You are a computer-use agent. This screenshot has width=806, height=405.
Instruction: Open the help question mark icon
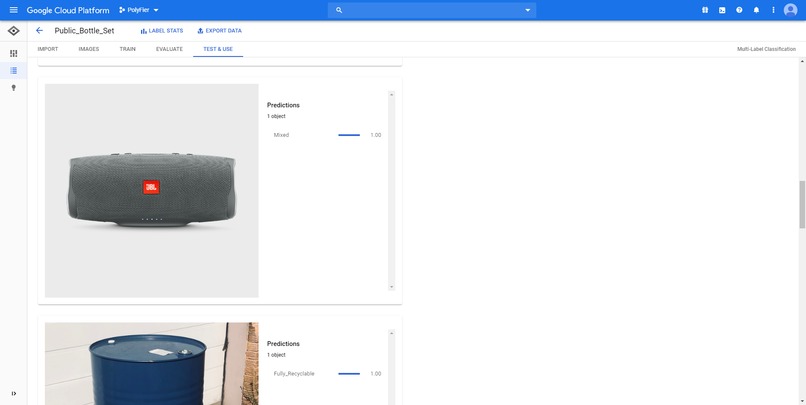(x=739, y=10)
